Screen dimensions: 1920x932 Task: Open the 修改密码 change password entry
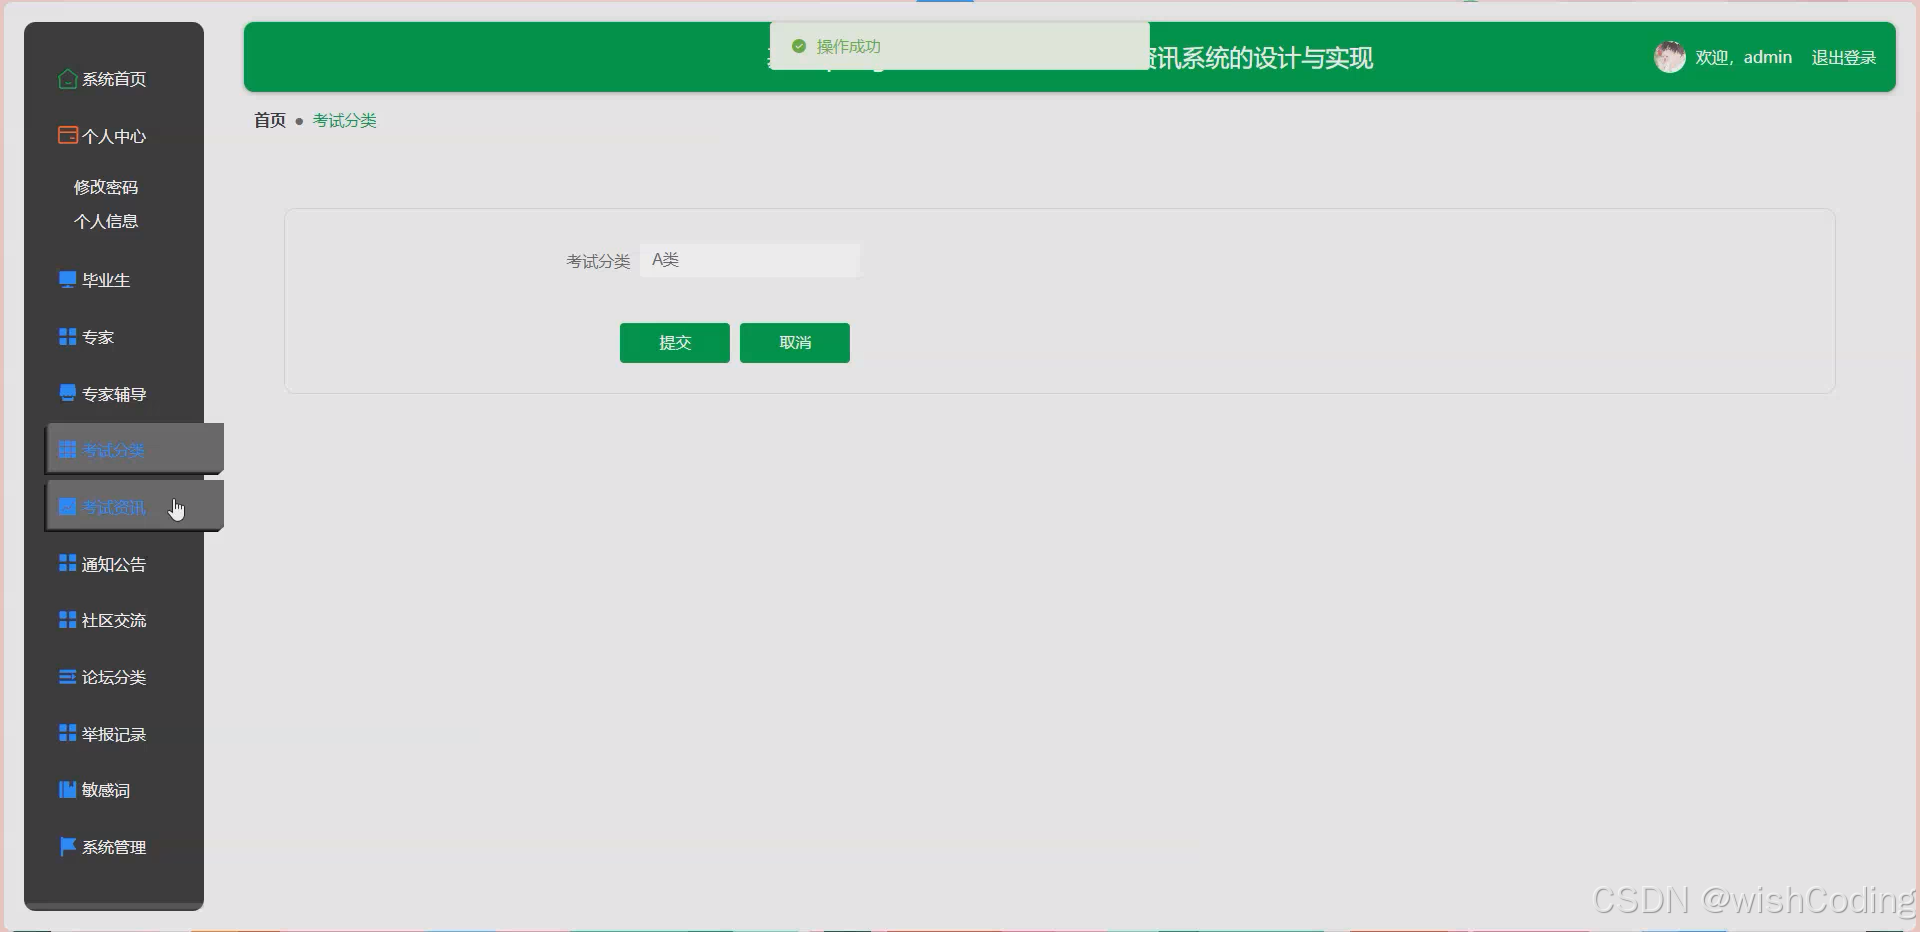[x=105, y=186]
